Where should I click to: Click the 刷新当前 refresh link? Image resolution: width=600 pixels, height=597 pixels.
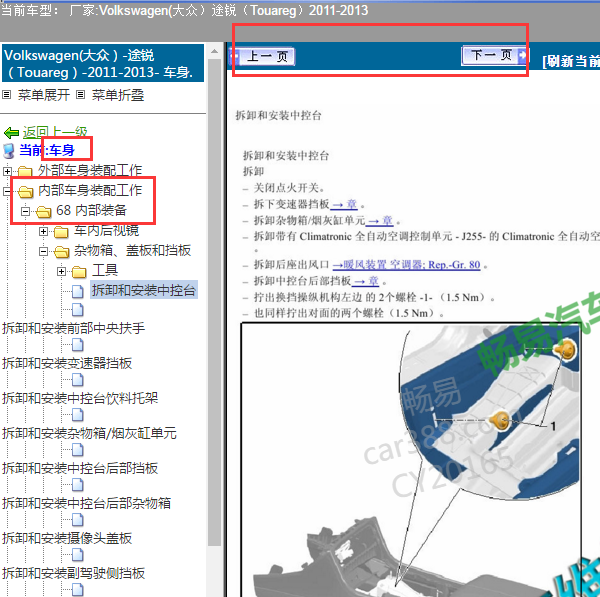coord(571,61)
